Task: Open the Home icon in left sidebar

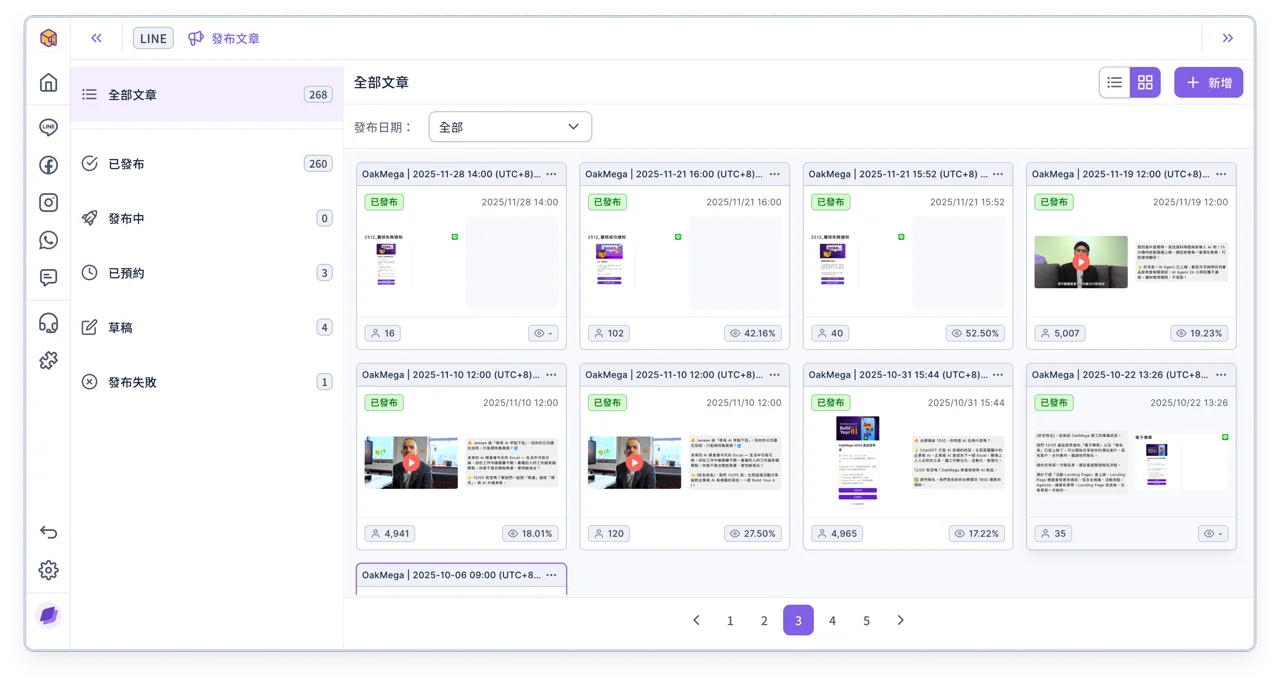Action: point(48,83)
